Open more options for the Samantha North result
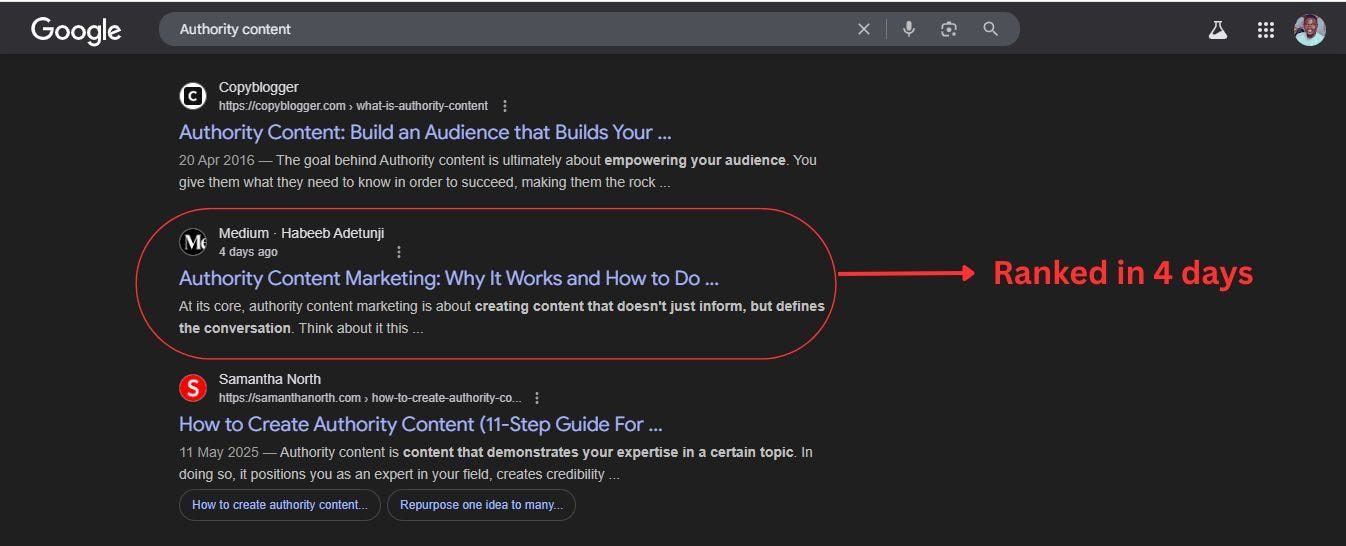The height and width of the screenshot is (546, 1346). (538, 398)
